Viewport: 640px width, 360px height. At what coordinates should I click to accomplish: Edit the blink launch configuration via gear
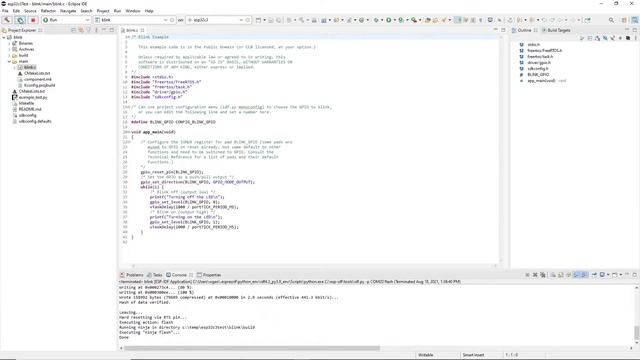172,20
